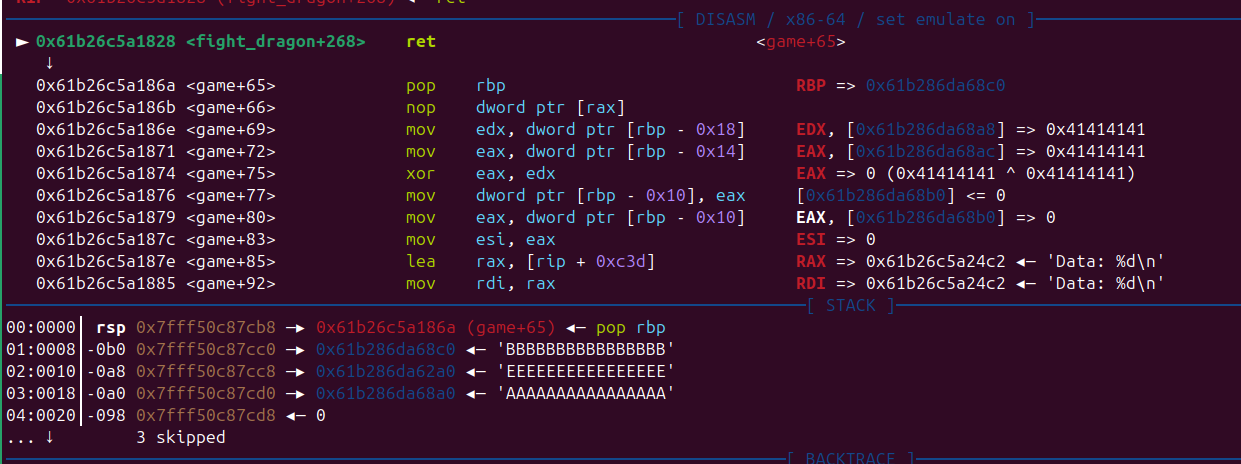This screenshot has height=464, width=1241.
Task: Click the nop mnemonic at game+66
Action: (421, 108)
